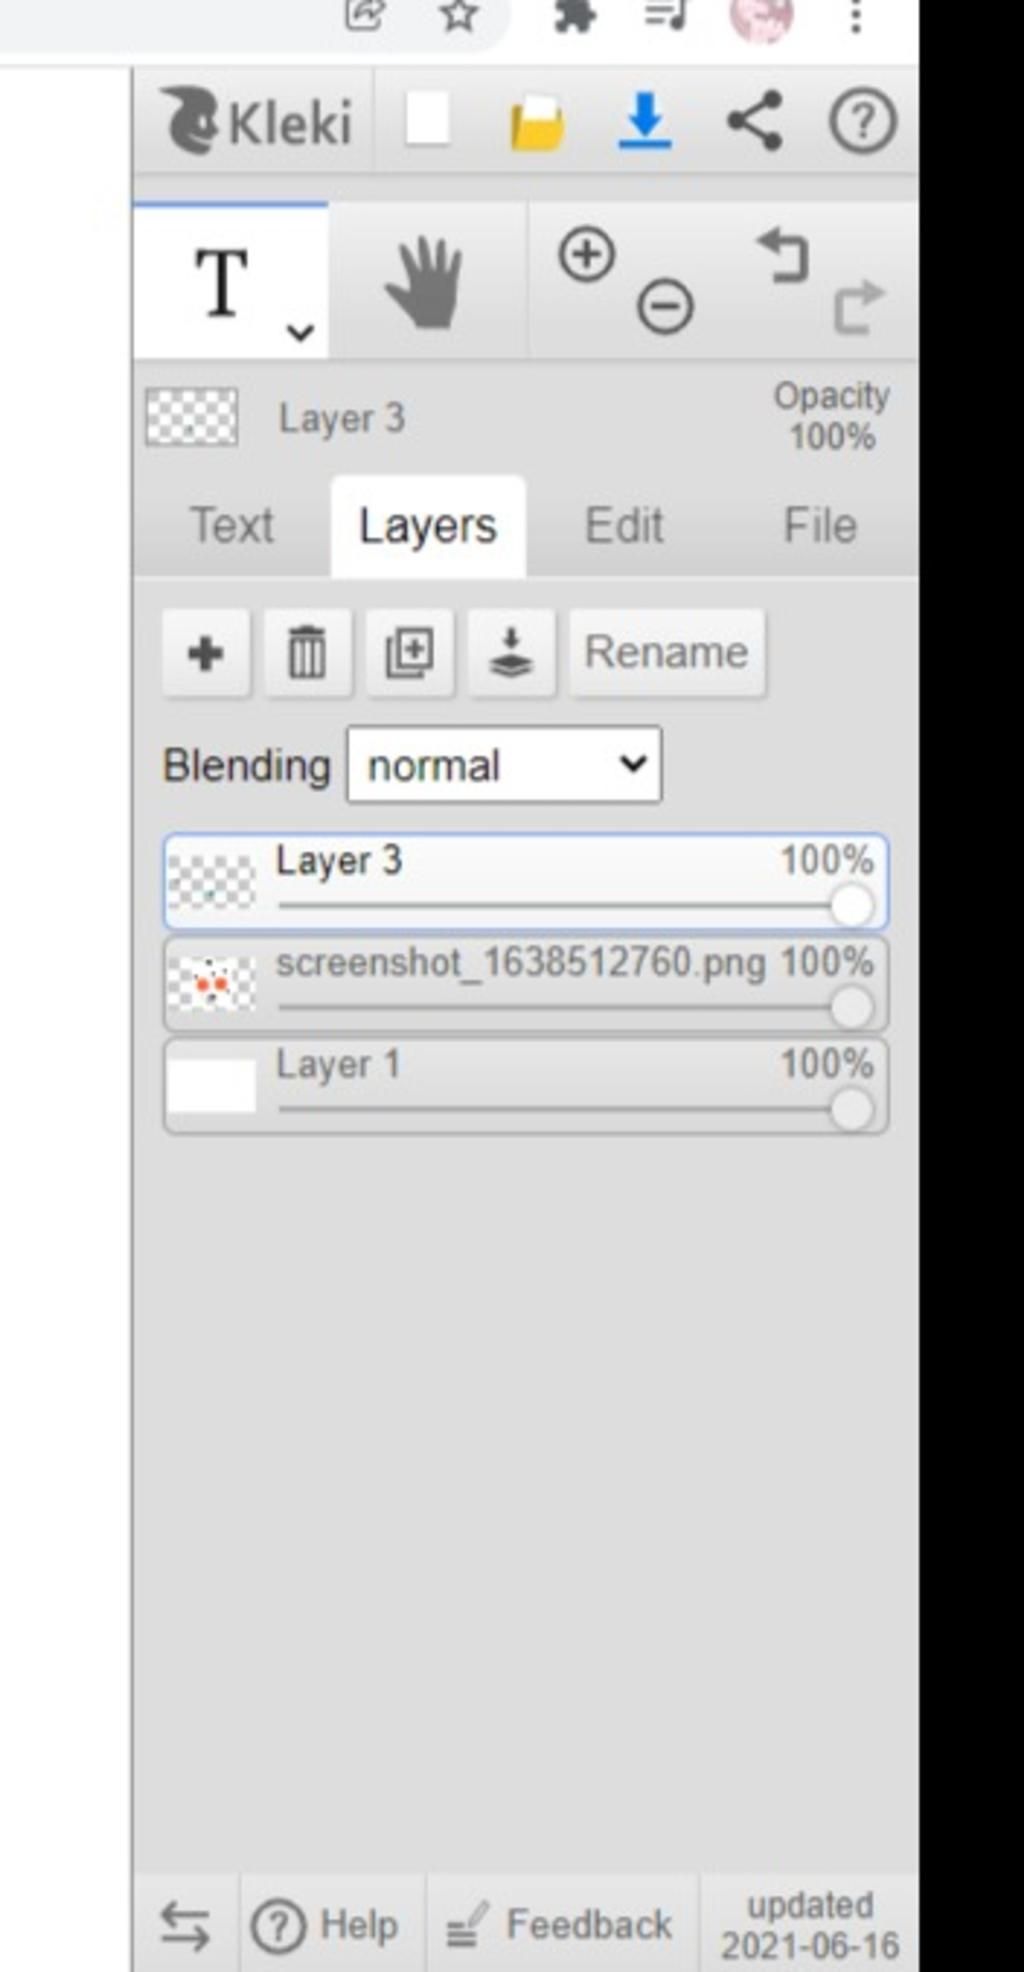The width and height of the screenshot is (1024, 1972).
Task: Switch to the Edit tab
Action: pos(624,526)
